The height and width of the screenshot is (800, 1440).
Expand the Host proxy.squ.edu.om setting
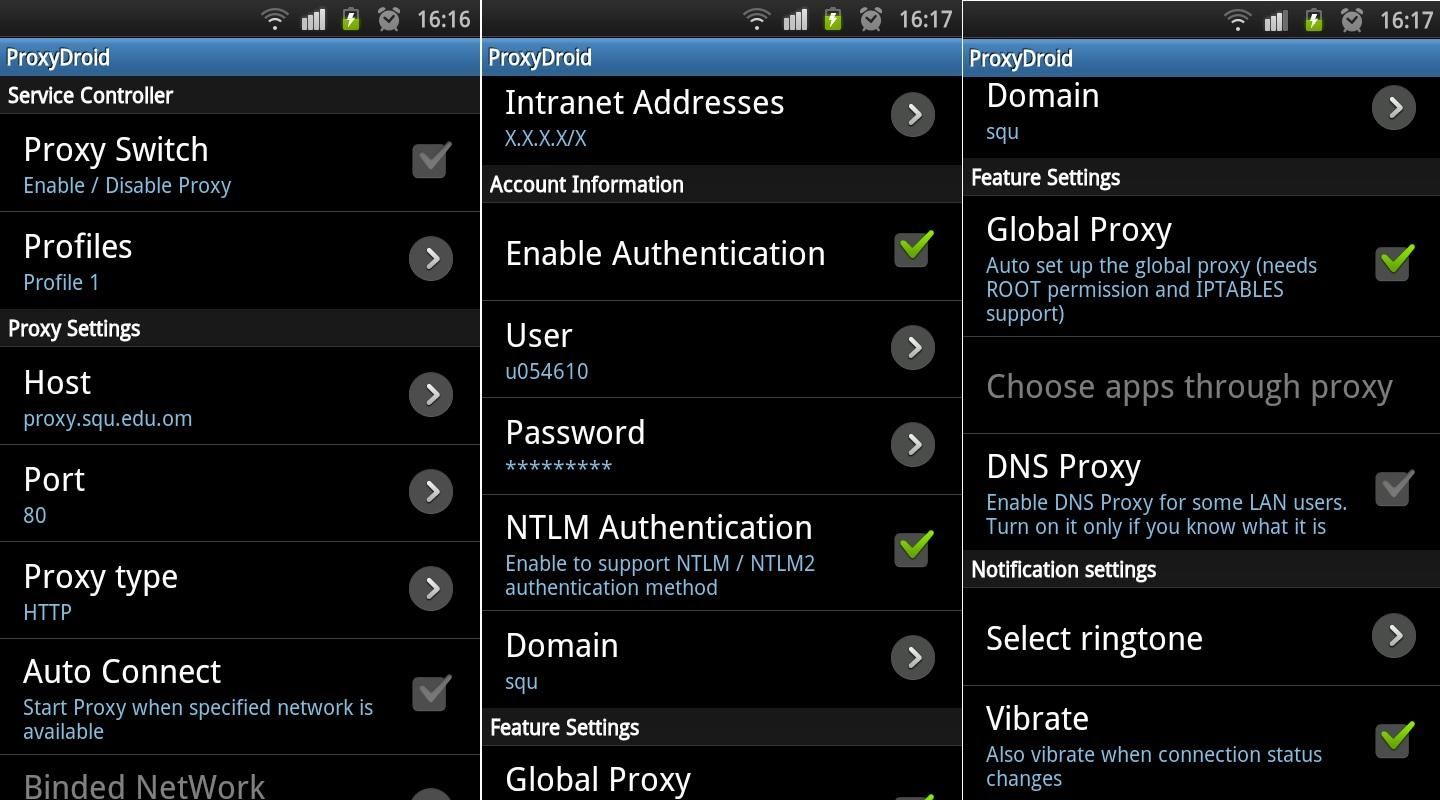click(x=430, y=394)
